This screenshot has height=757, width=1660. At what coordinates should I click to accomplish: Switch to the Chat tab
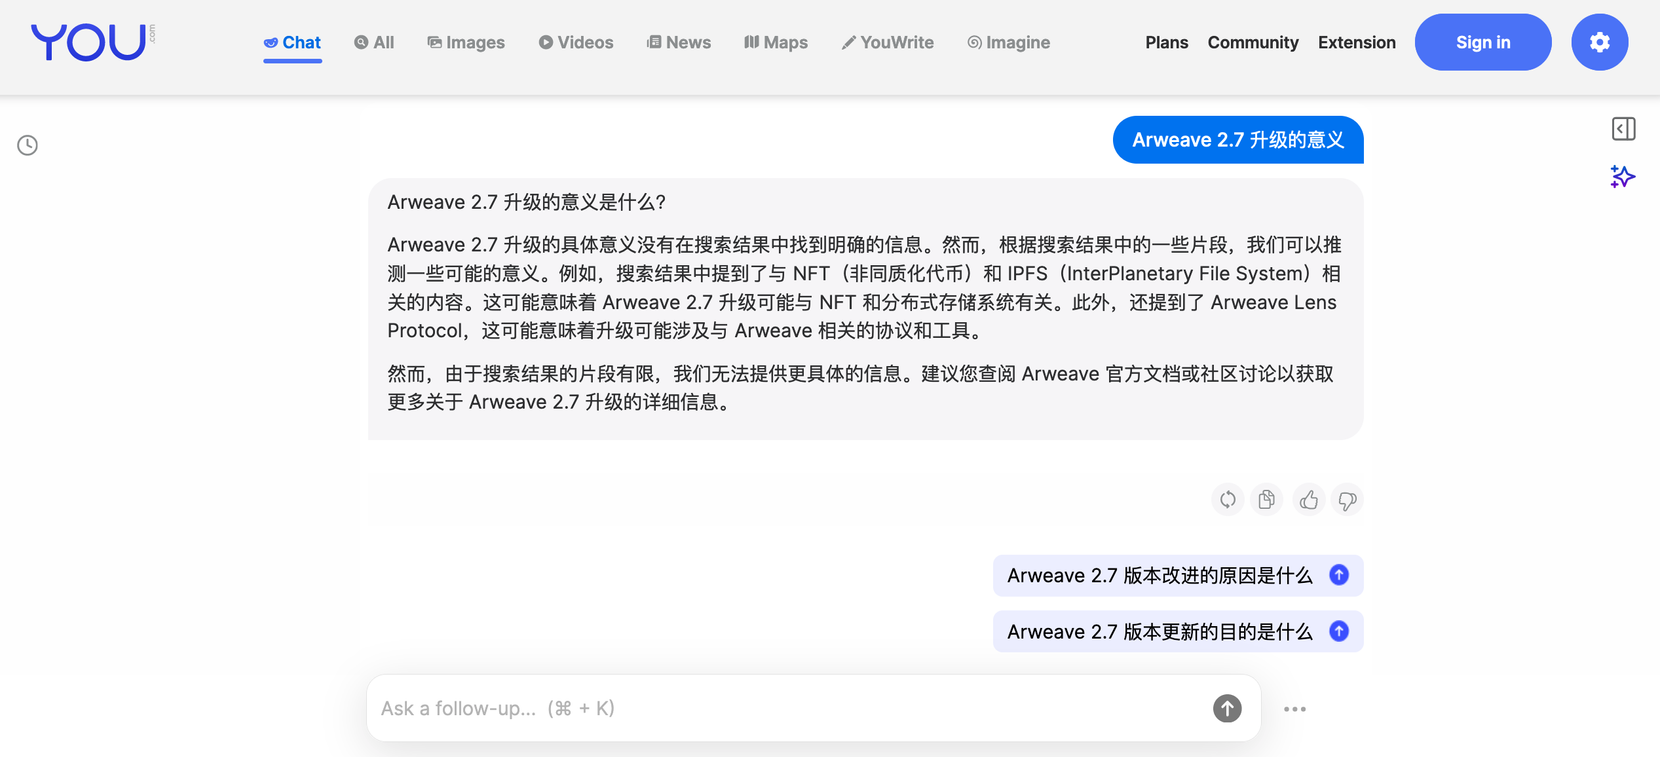[x=292, y=43]
